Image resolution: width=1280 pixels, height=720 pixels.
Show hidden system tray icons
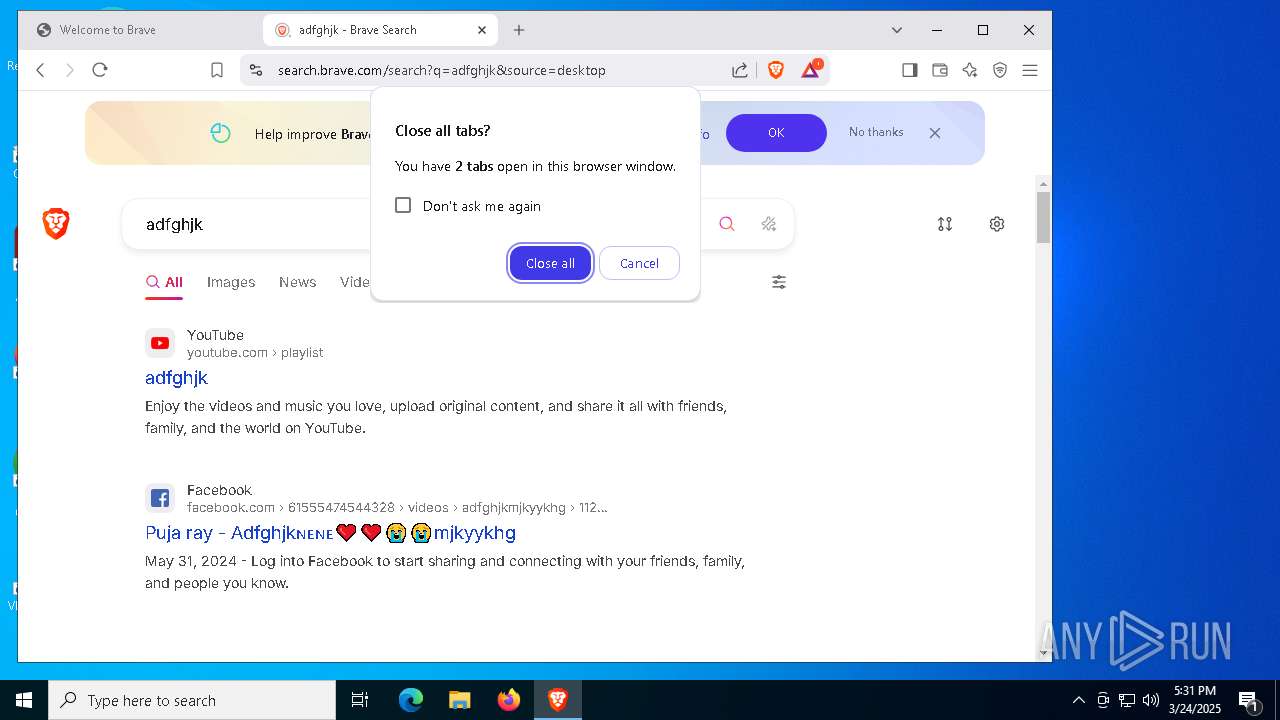click(1078, 700)
